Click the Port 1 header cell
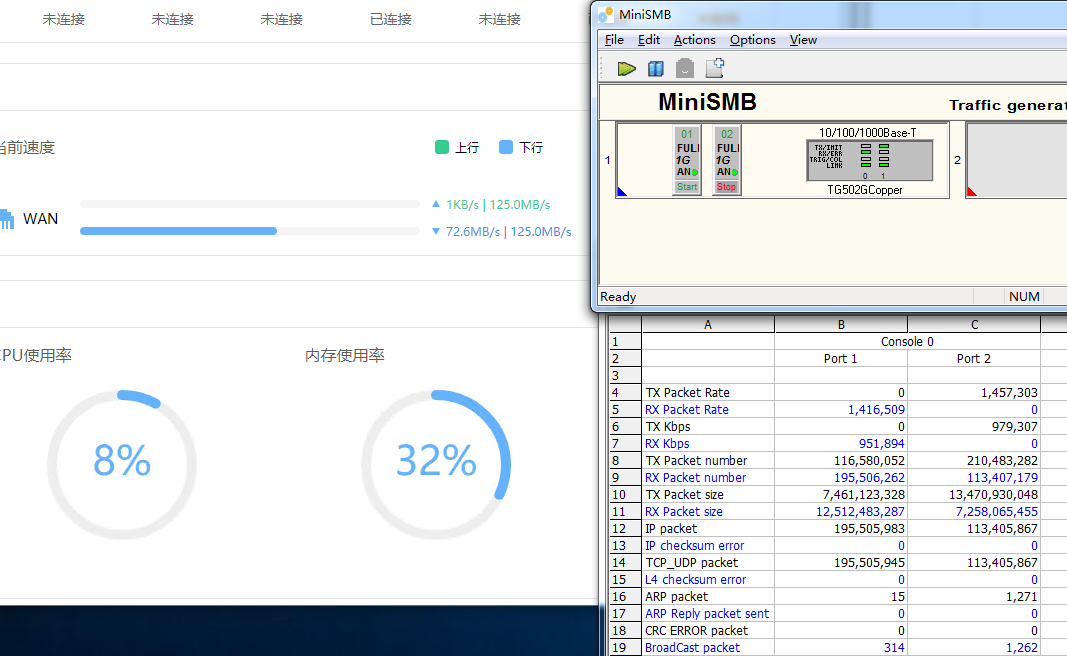 840,359
